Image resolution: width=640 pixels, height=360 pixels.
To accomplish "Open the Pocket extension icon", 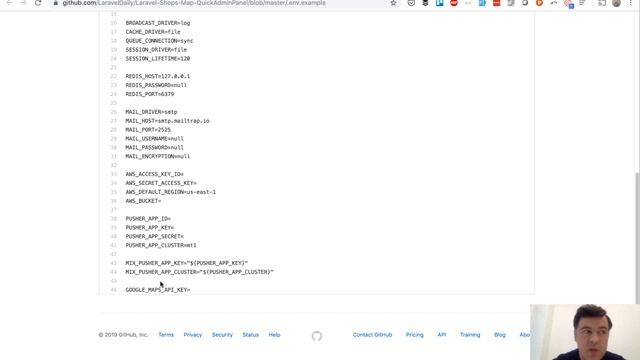I will tap(411, 3).
